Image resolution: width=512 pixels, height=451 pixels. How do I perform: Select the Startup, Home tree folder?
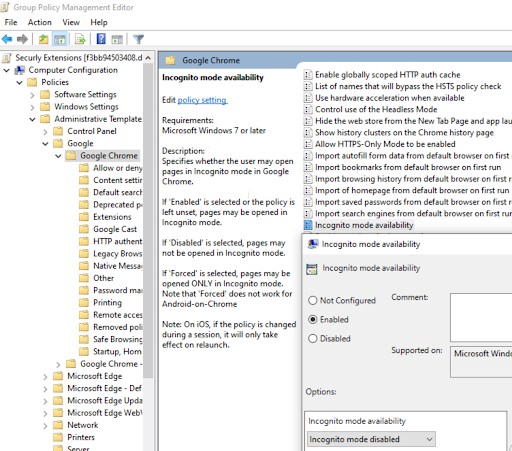click(x=117, y=352)
